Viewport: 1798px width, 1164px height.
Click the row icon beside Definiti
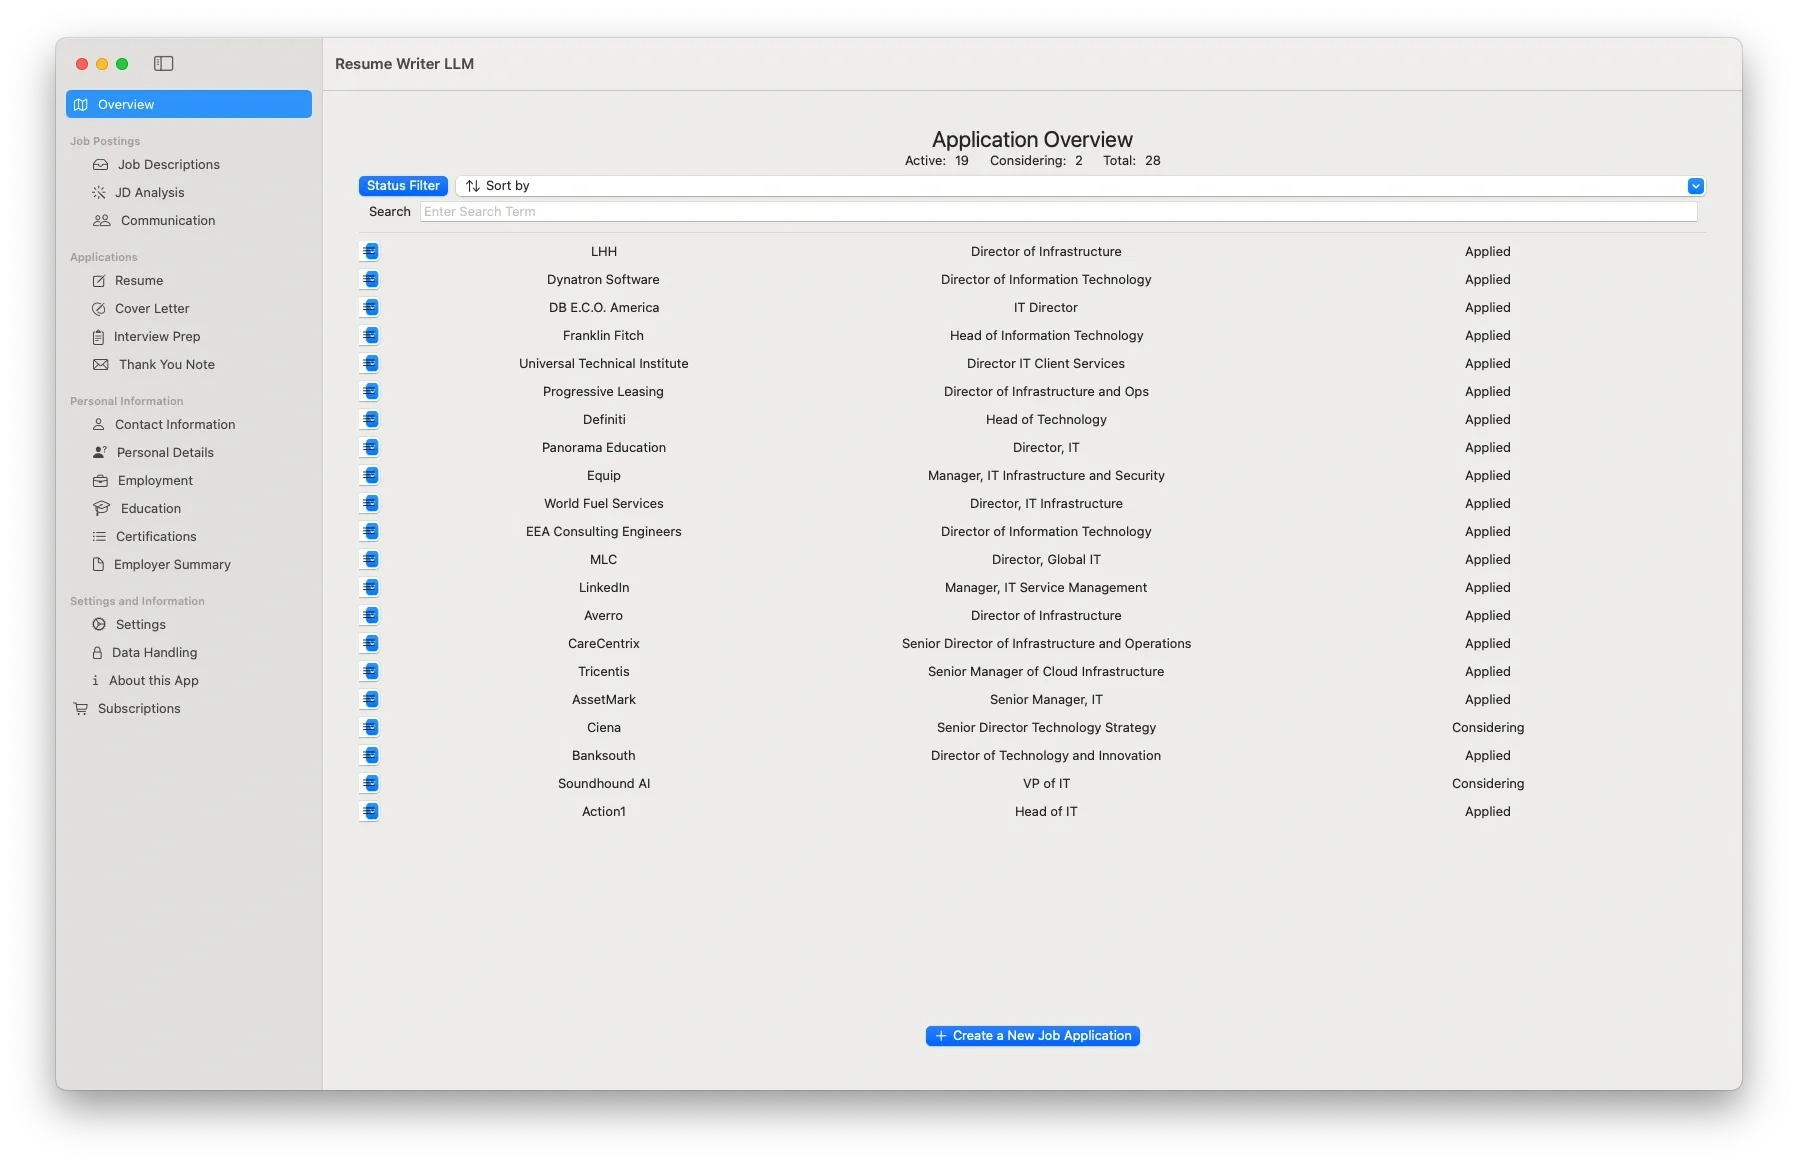pos(370,420)
